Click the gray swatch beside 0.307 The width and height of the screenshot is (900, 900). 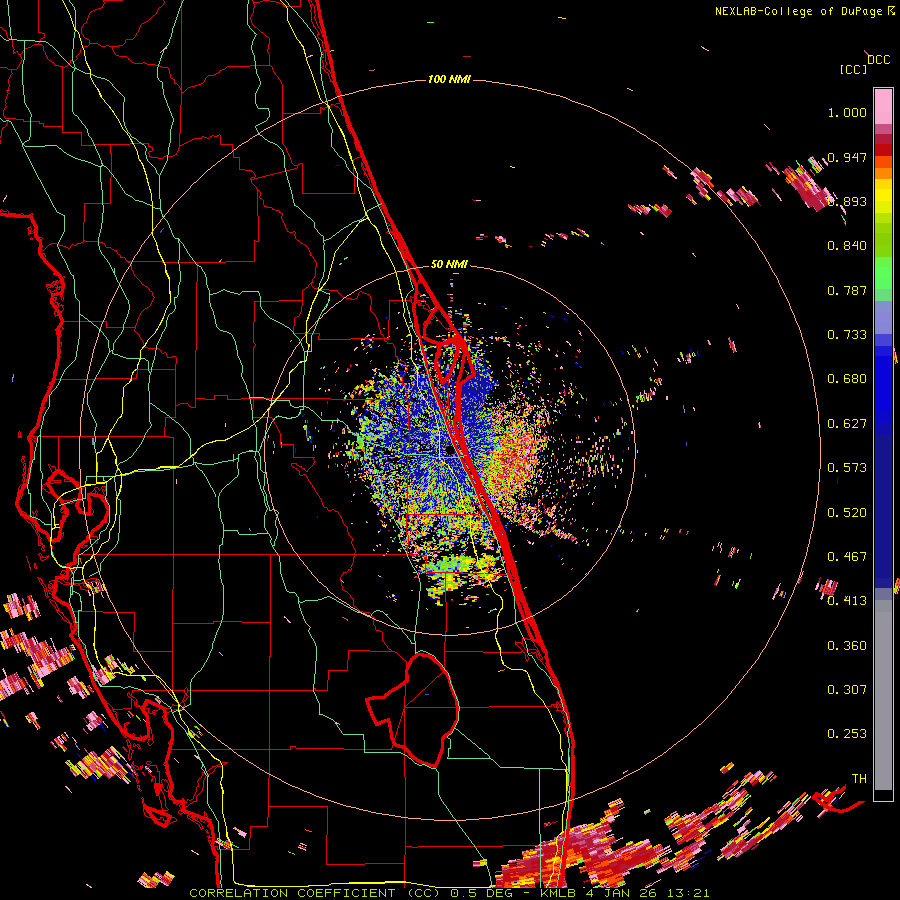(x=883, y=695)
